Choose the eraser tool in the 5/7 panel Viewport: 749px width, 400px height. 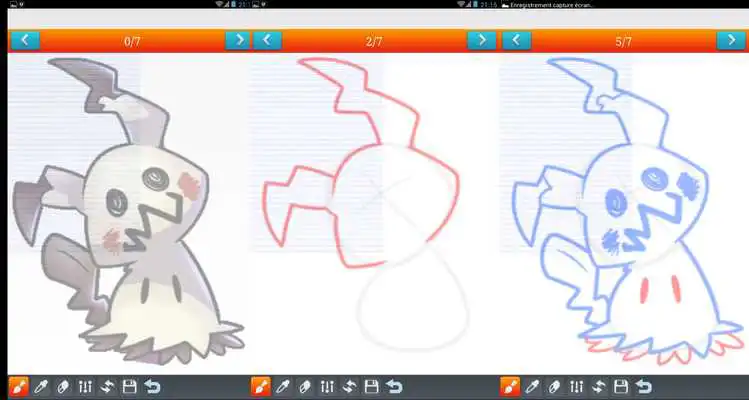click(555, 386)
